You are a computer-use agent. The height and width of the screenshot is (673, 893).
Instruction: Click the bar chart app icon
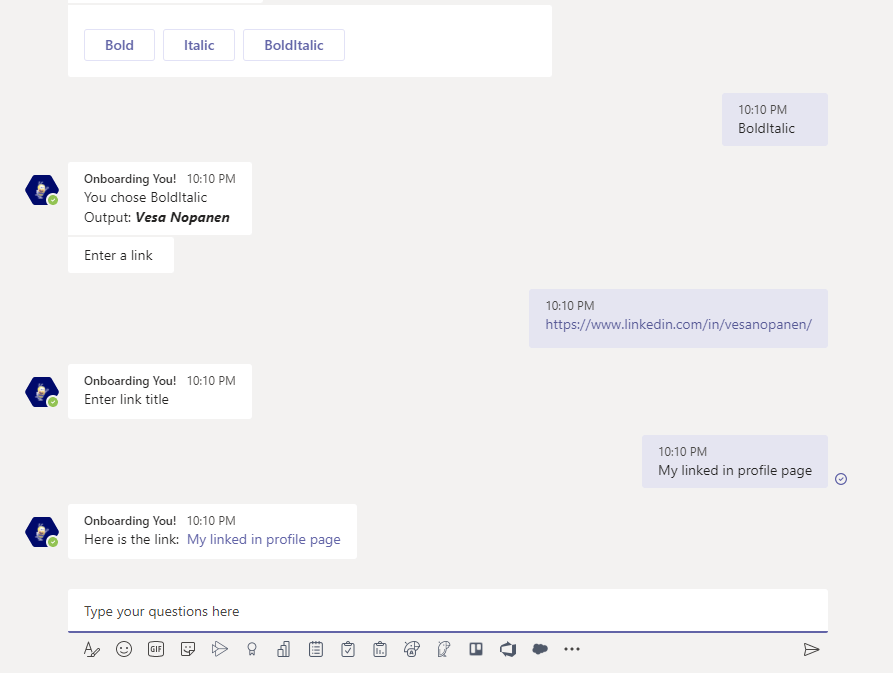pyautogui.click(x=284, y=649)
